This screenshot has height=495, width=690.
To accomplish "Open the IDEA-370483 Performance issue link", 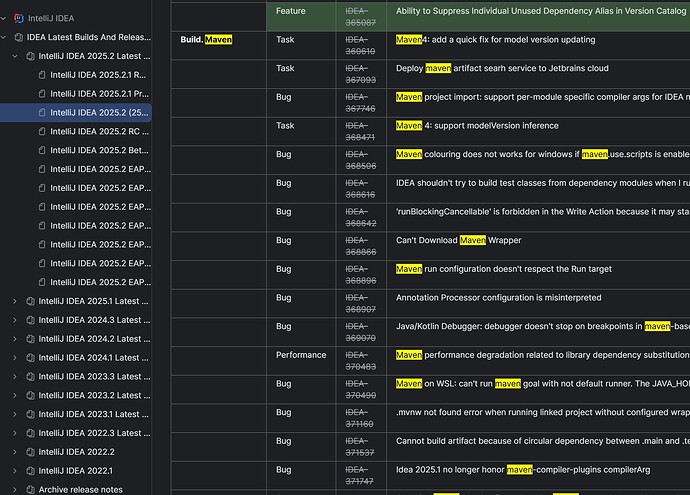I will tap(360, 361).
